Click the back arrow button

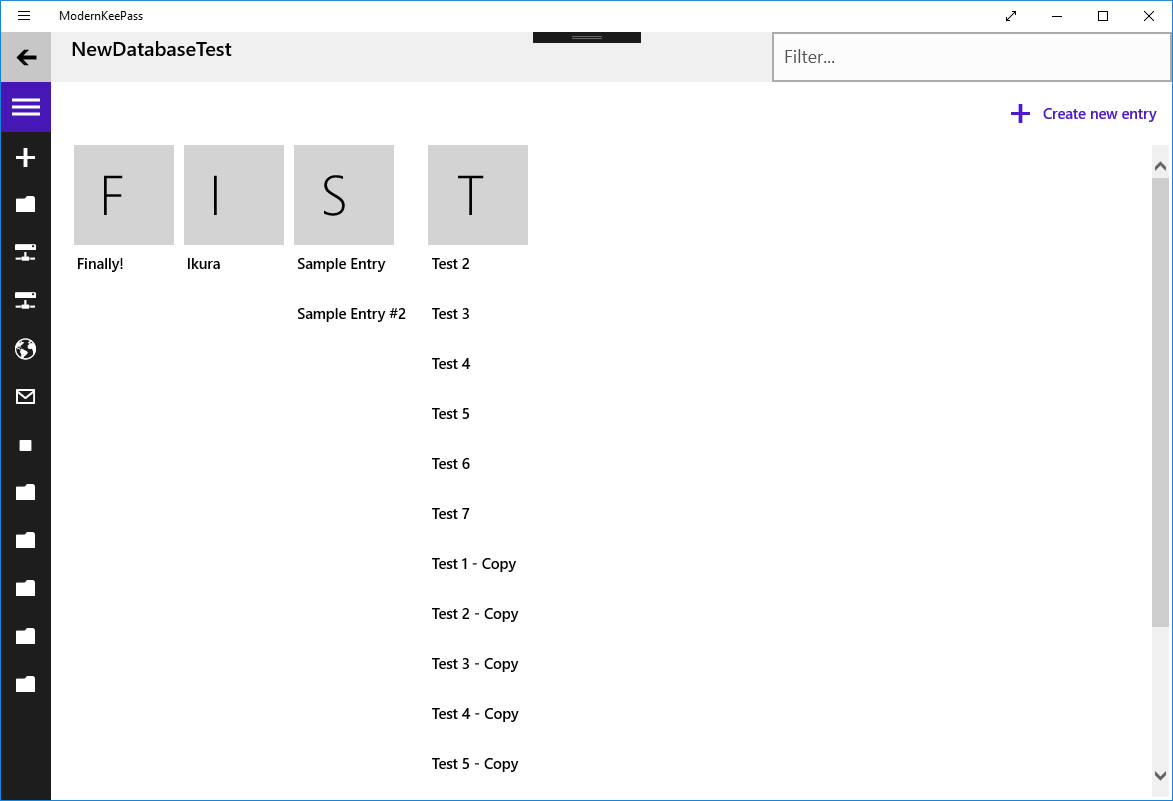pos(26,57)
